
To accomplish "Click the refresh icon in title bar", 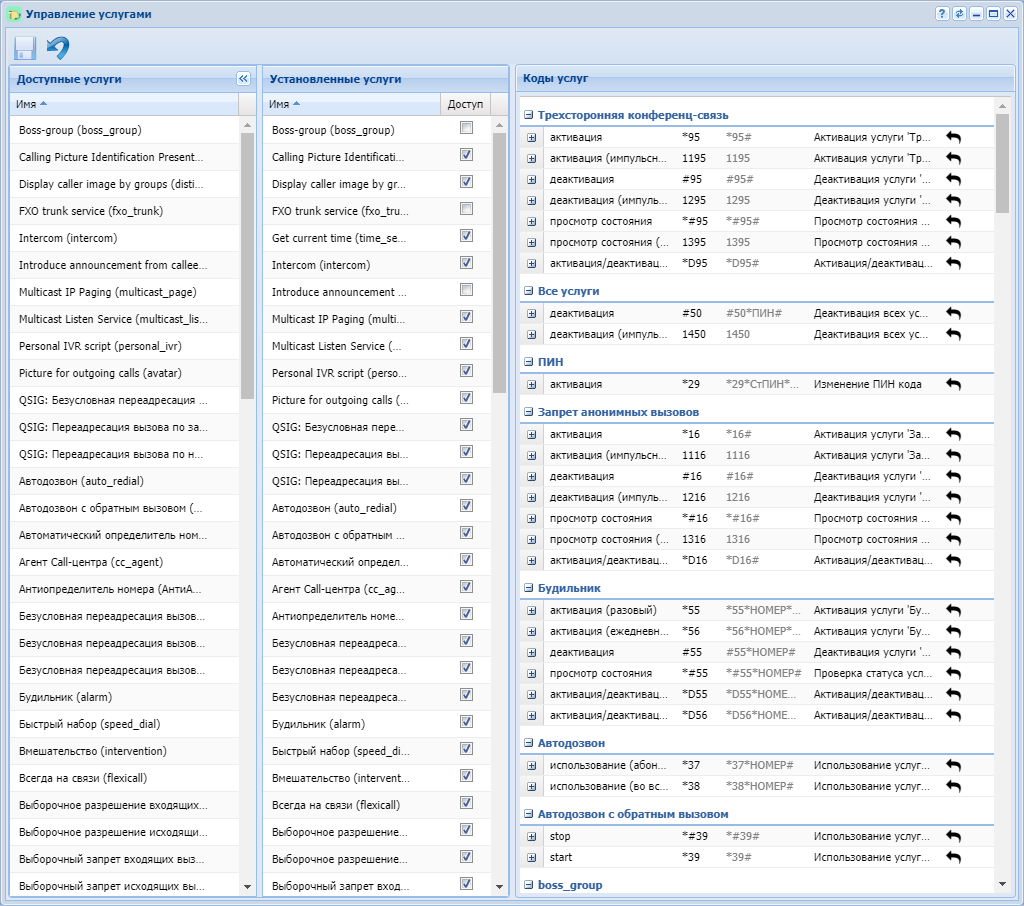I will click(x=959, y=14).
